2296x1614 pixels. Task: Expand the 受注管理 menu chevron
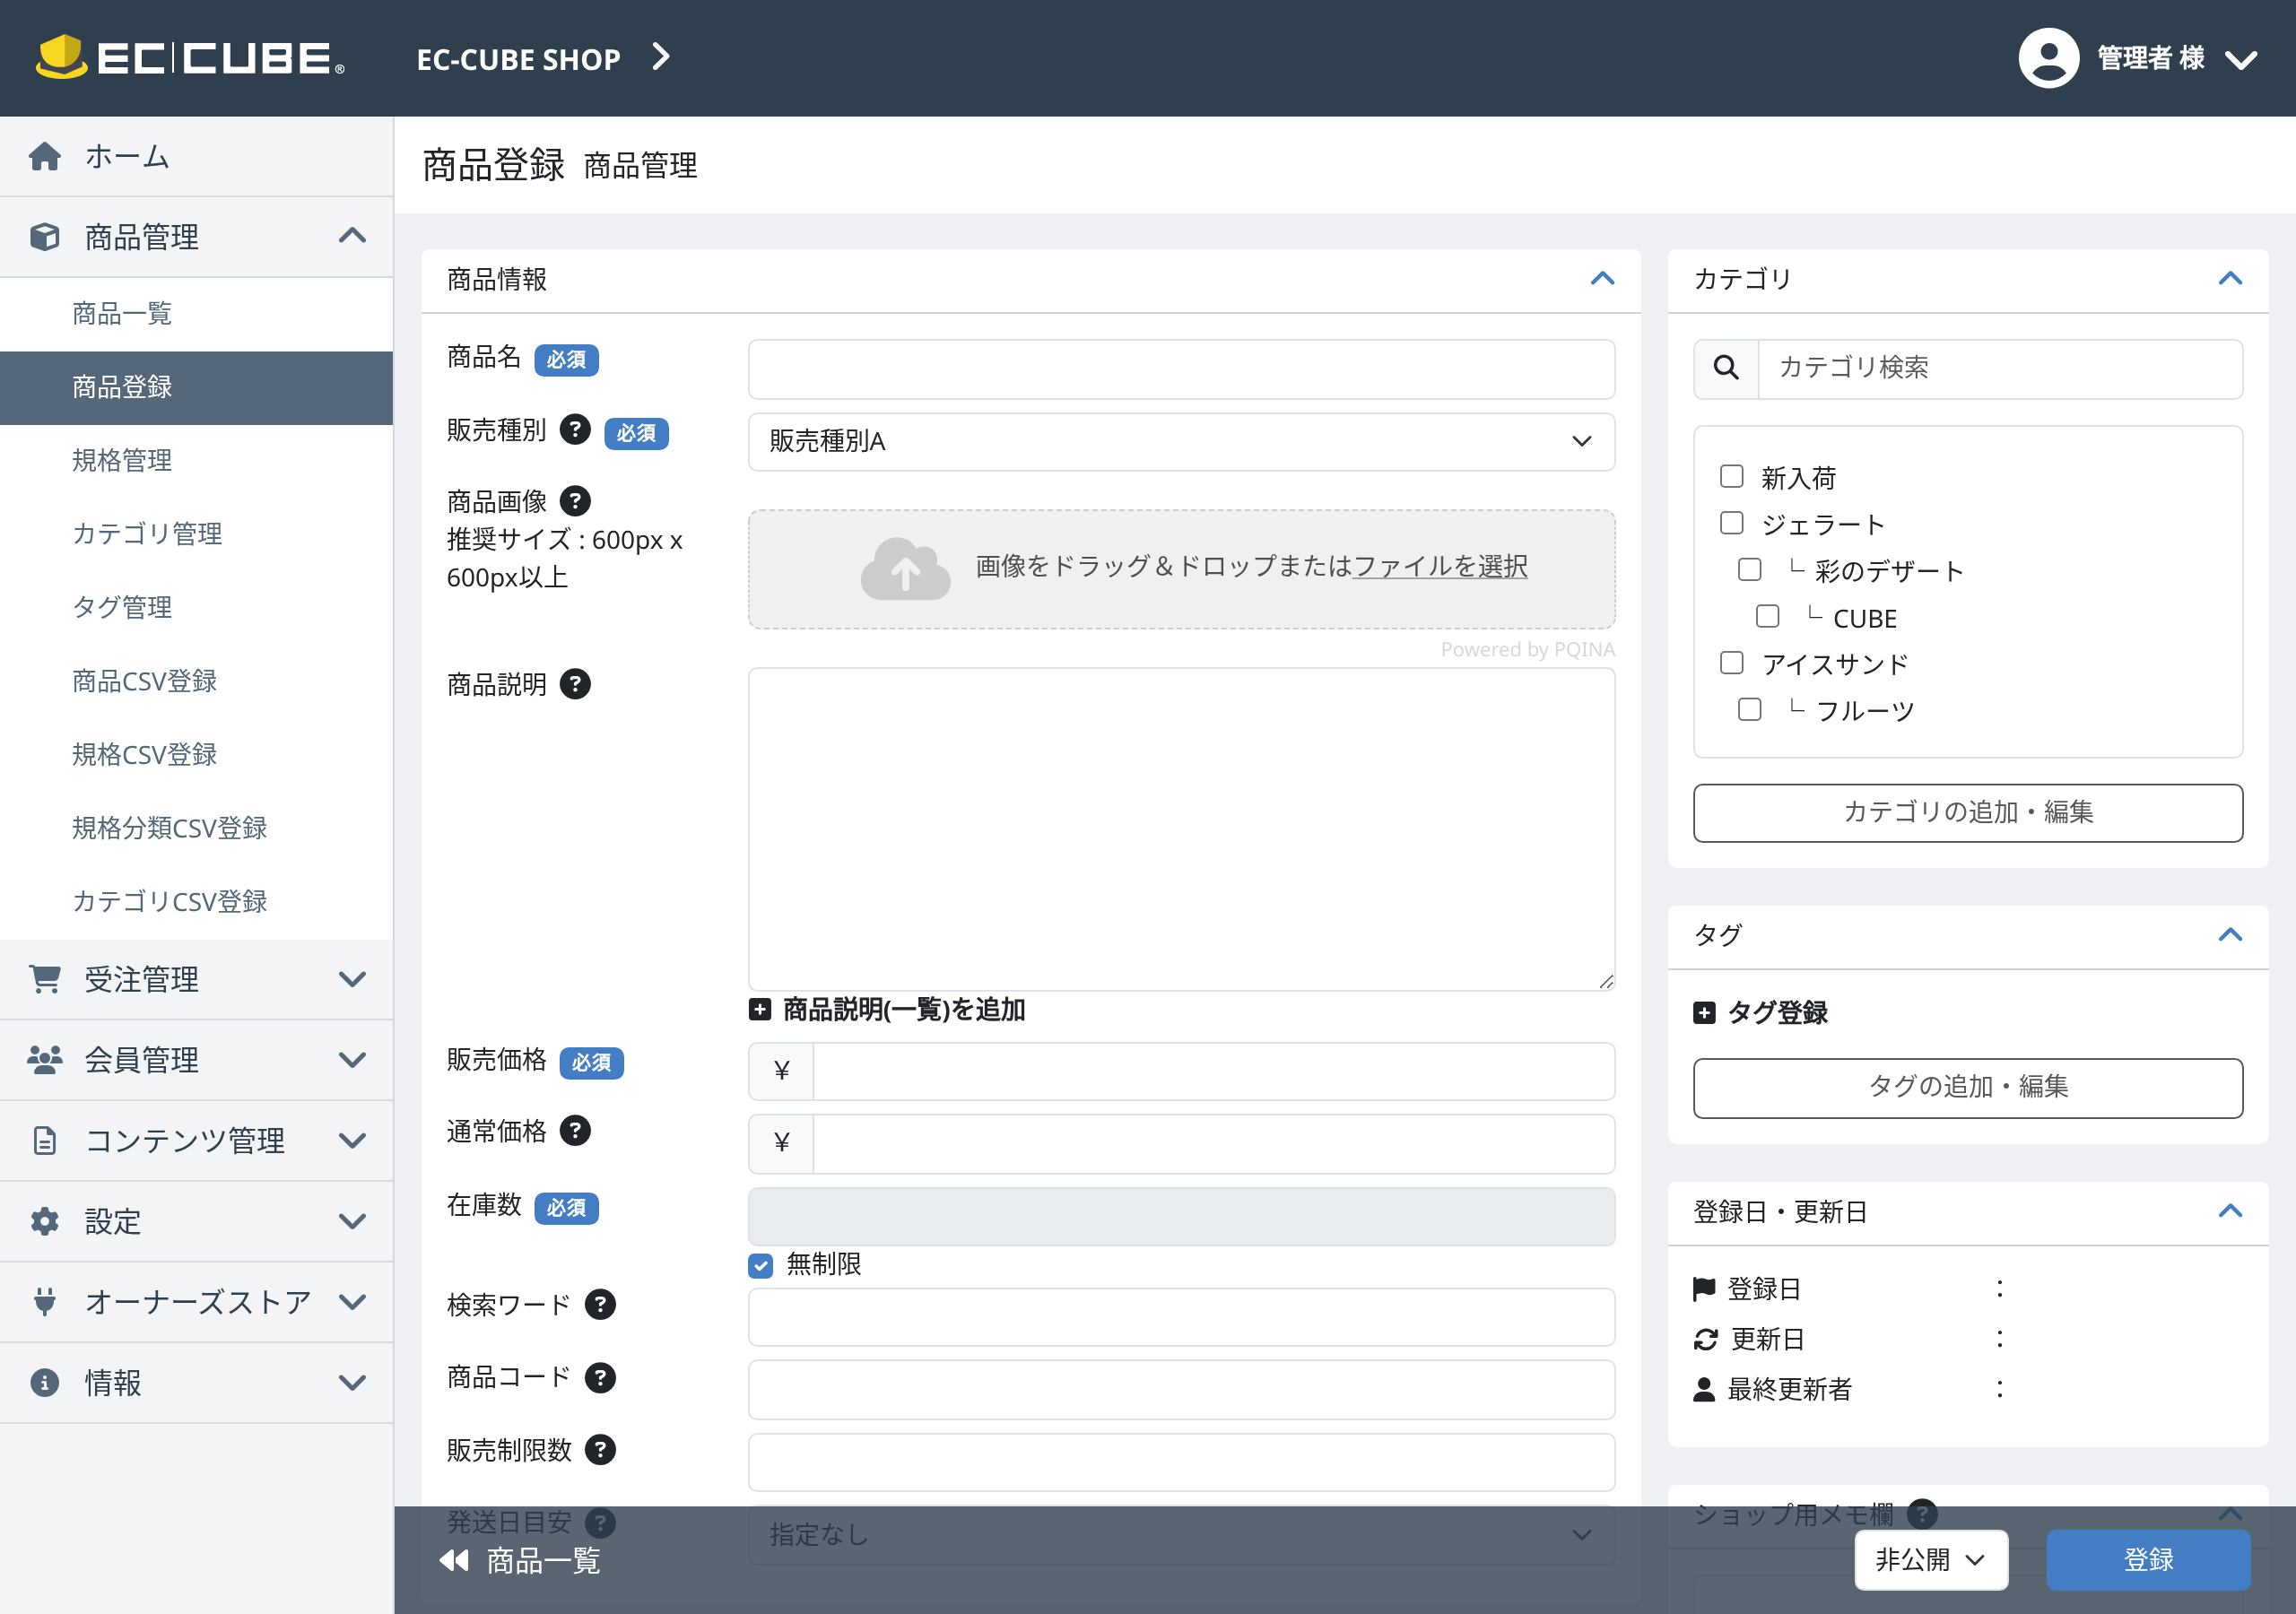[x=352, y=979]
